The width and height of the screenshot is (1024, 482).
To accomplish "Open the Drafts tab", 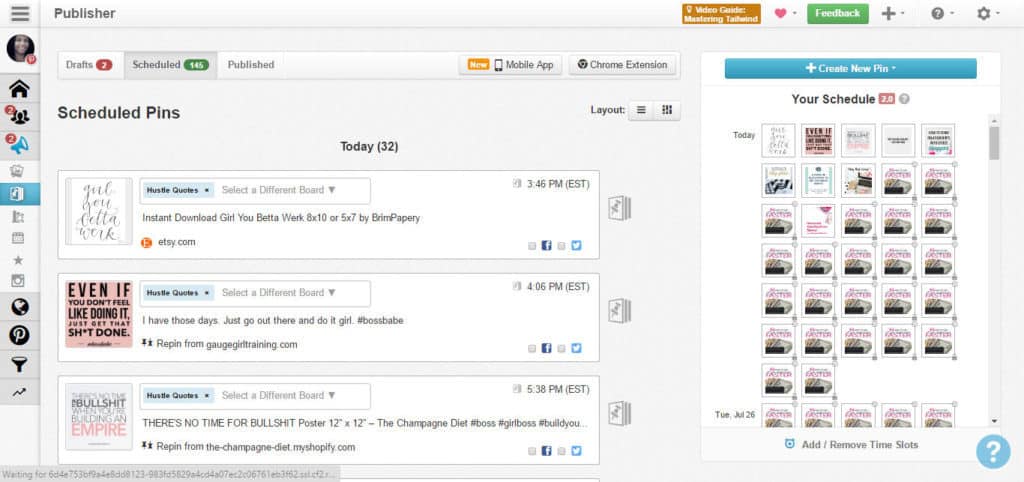I will point(89,65).
